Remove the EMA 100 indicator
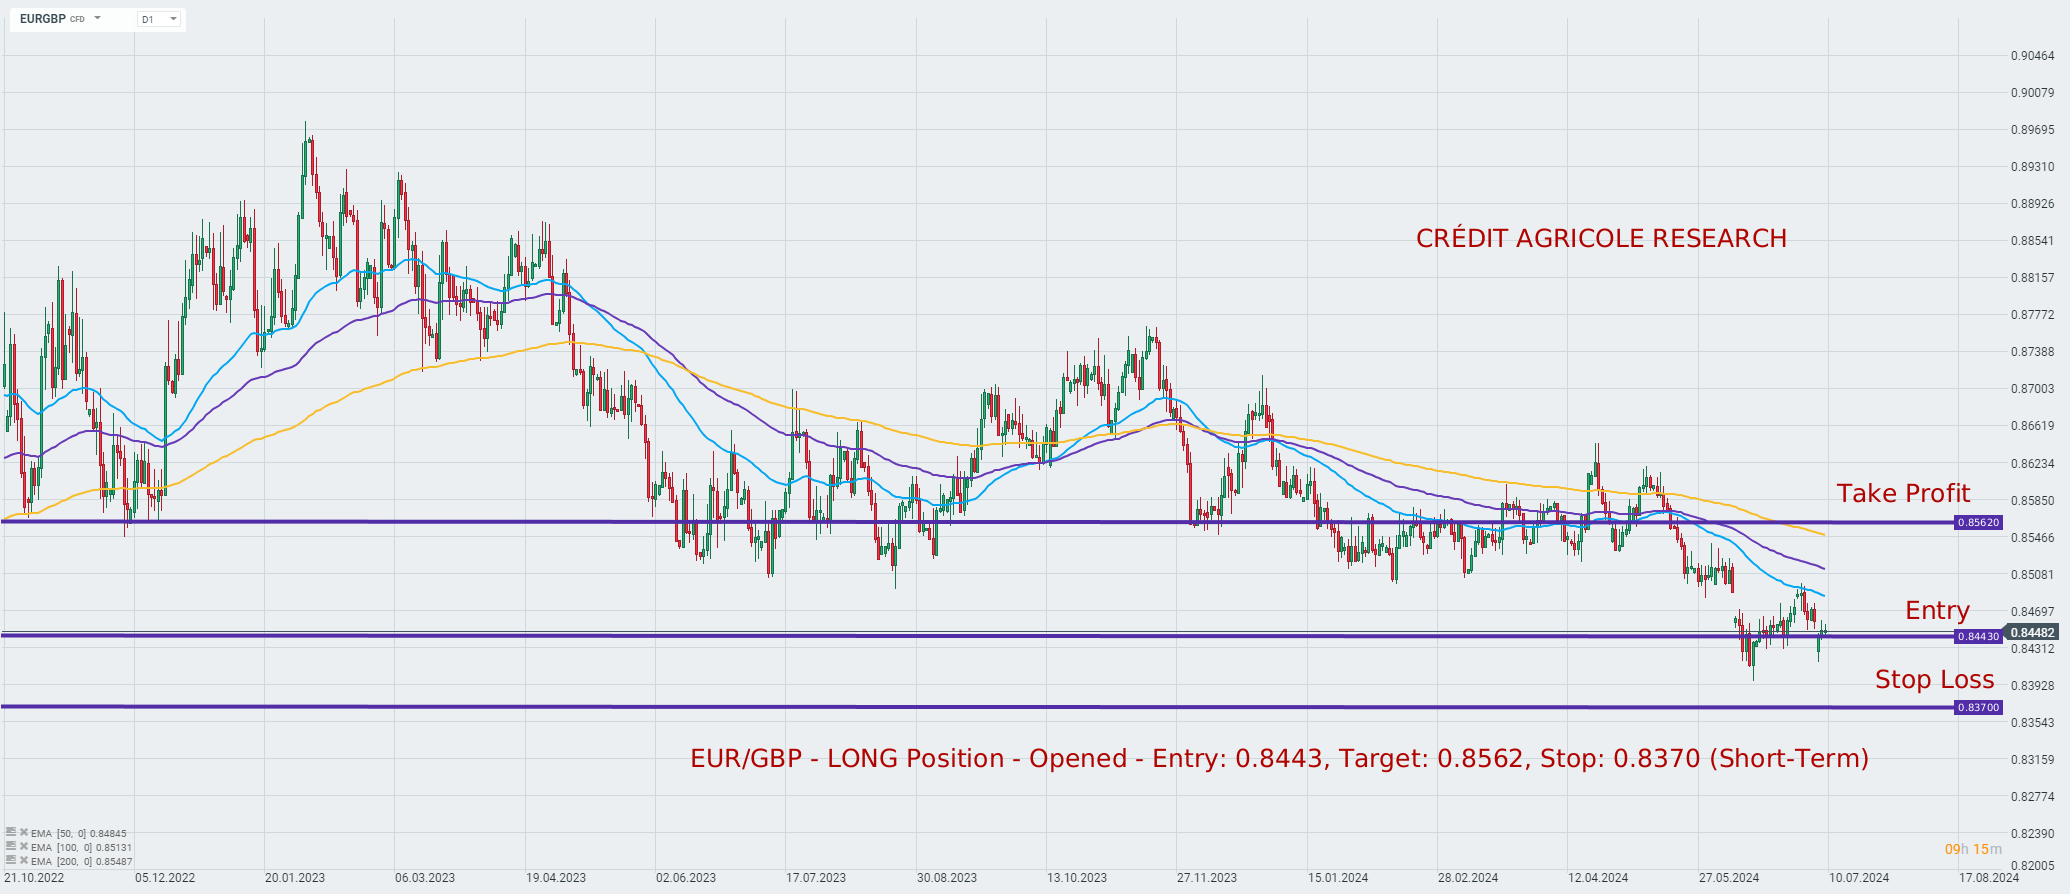Screen dimensions: 2070x894 click(24, 846)
